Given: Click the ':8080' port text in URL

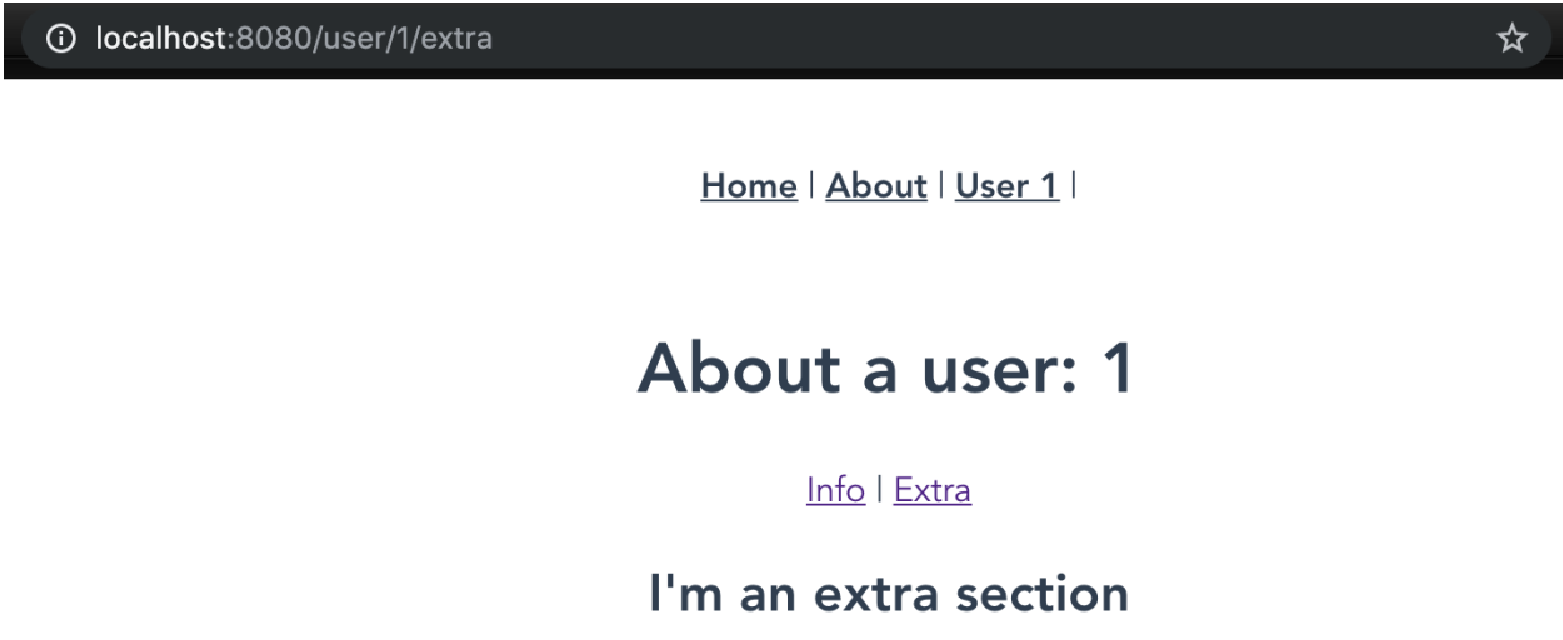Looking at the screenshot, I should (274, 39).
